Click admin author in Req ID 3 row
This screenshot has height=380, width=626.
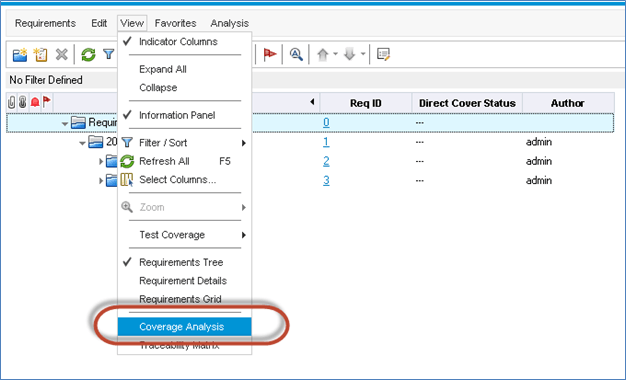coord(539,180)
